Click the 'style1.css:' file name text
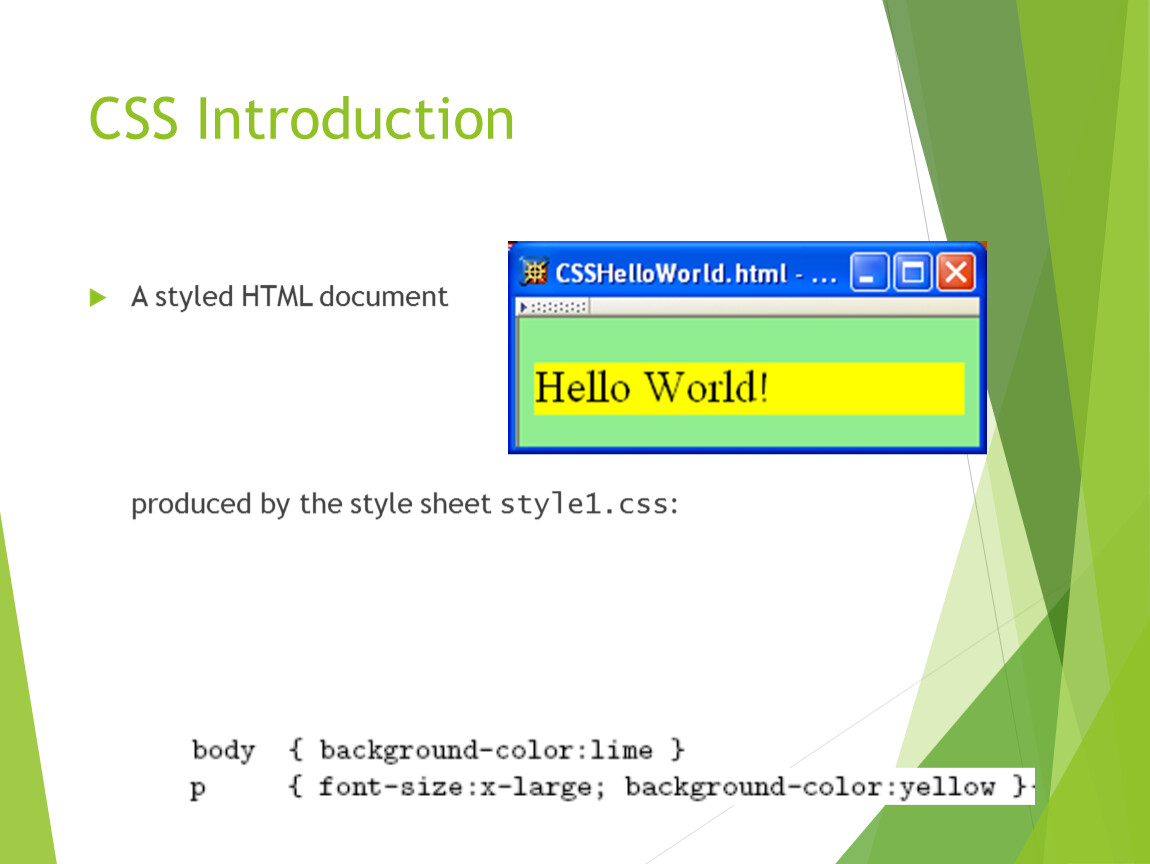The height and width of the screenshot is (864, 1150). 589,505
